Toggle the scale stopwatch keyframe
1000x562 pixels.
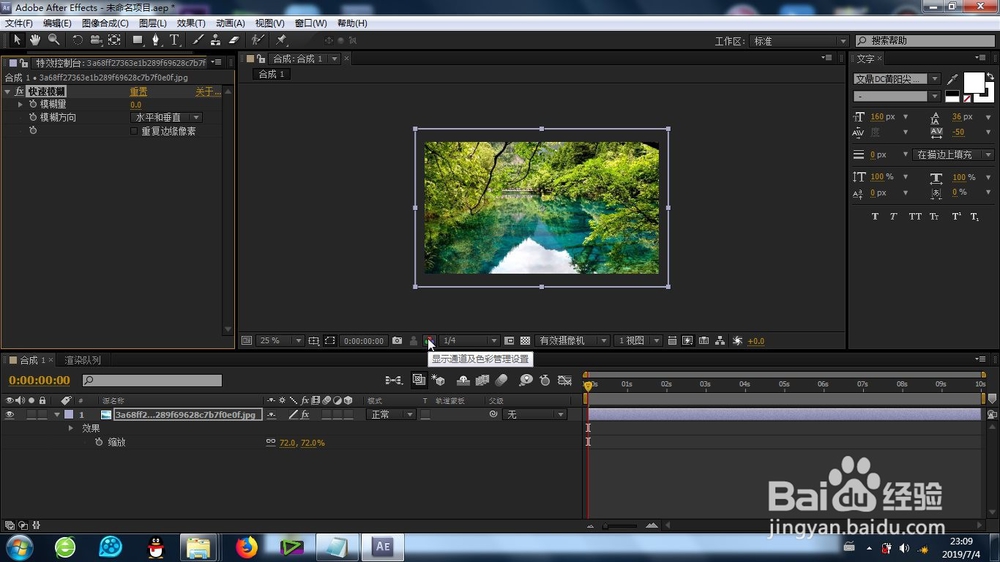coord(99,441)
